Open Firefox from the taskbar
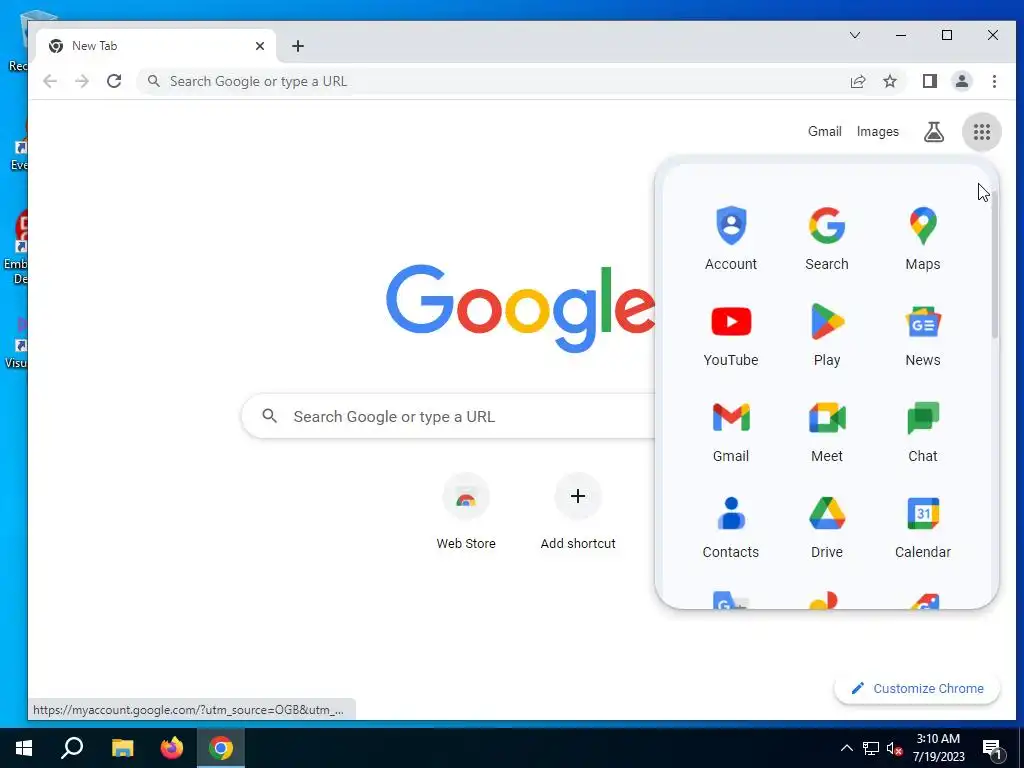The image size is (1024, 768). [172, 748]
